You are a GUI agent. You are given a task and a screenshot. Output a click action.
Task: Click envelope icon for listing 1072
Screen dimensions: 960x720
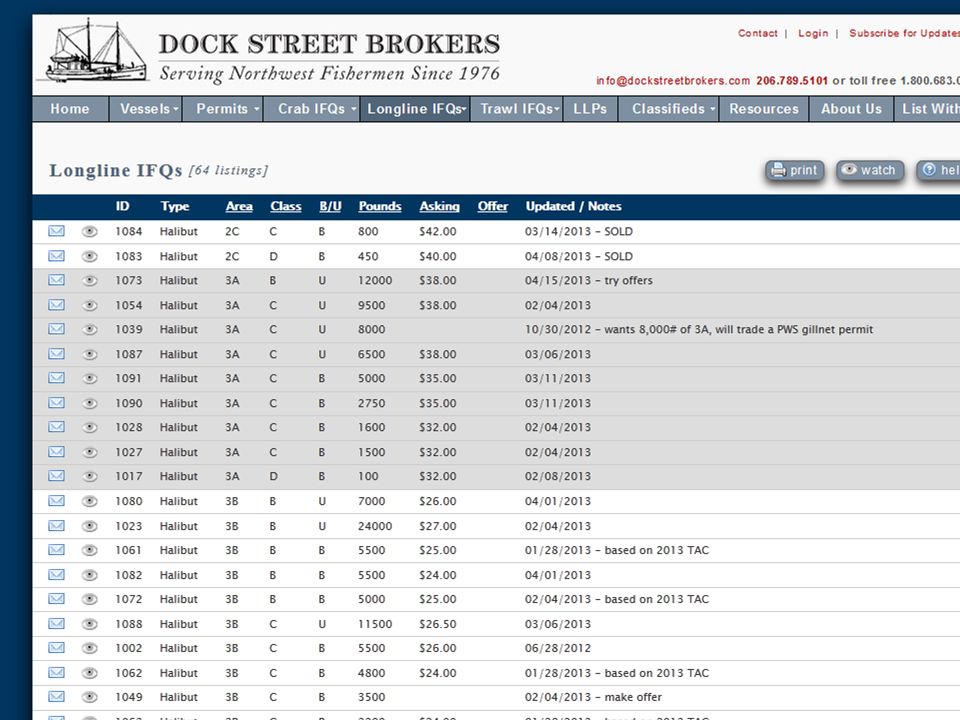(x=56, y=599)
